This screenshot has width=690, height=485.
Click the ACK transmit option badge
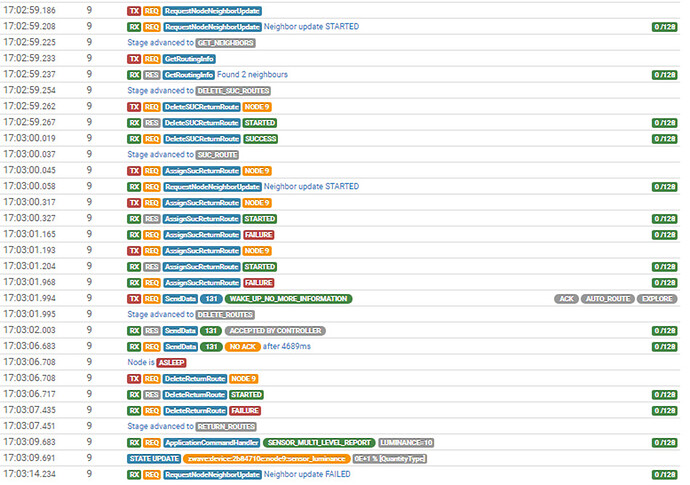click(566, 299)
